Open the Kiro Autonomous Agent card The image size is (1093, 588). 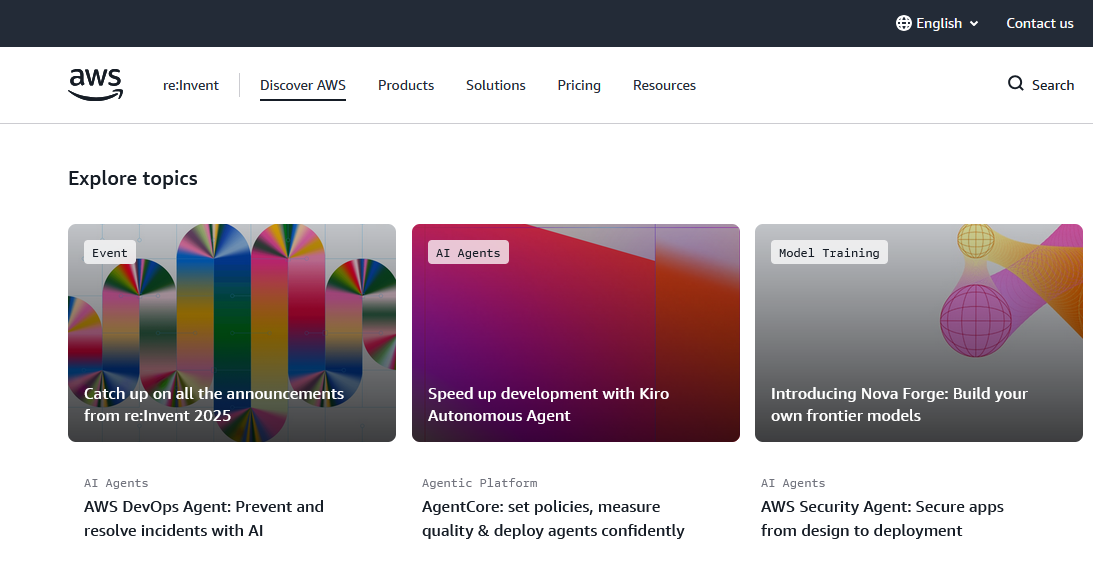pos(576,333)
